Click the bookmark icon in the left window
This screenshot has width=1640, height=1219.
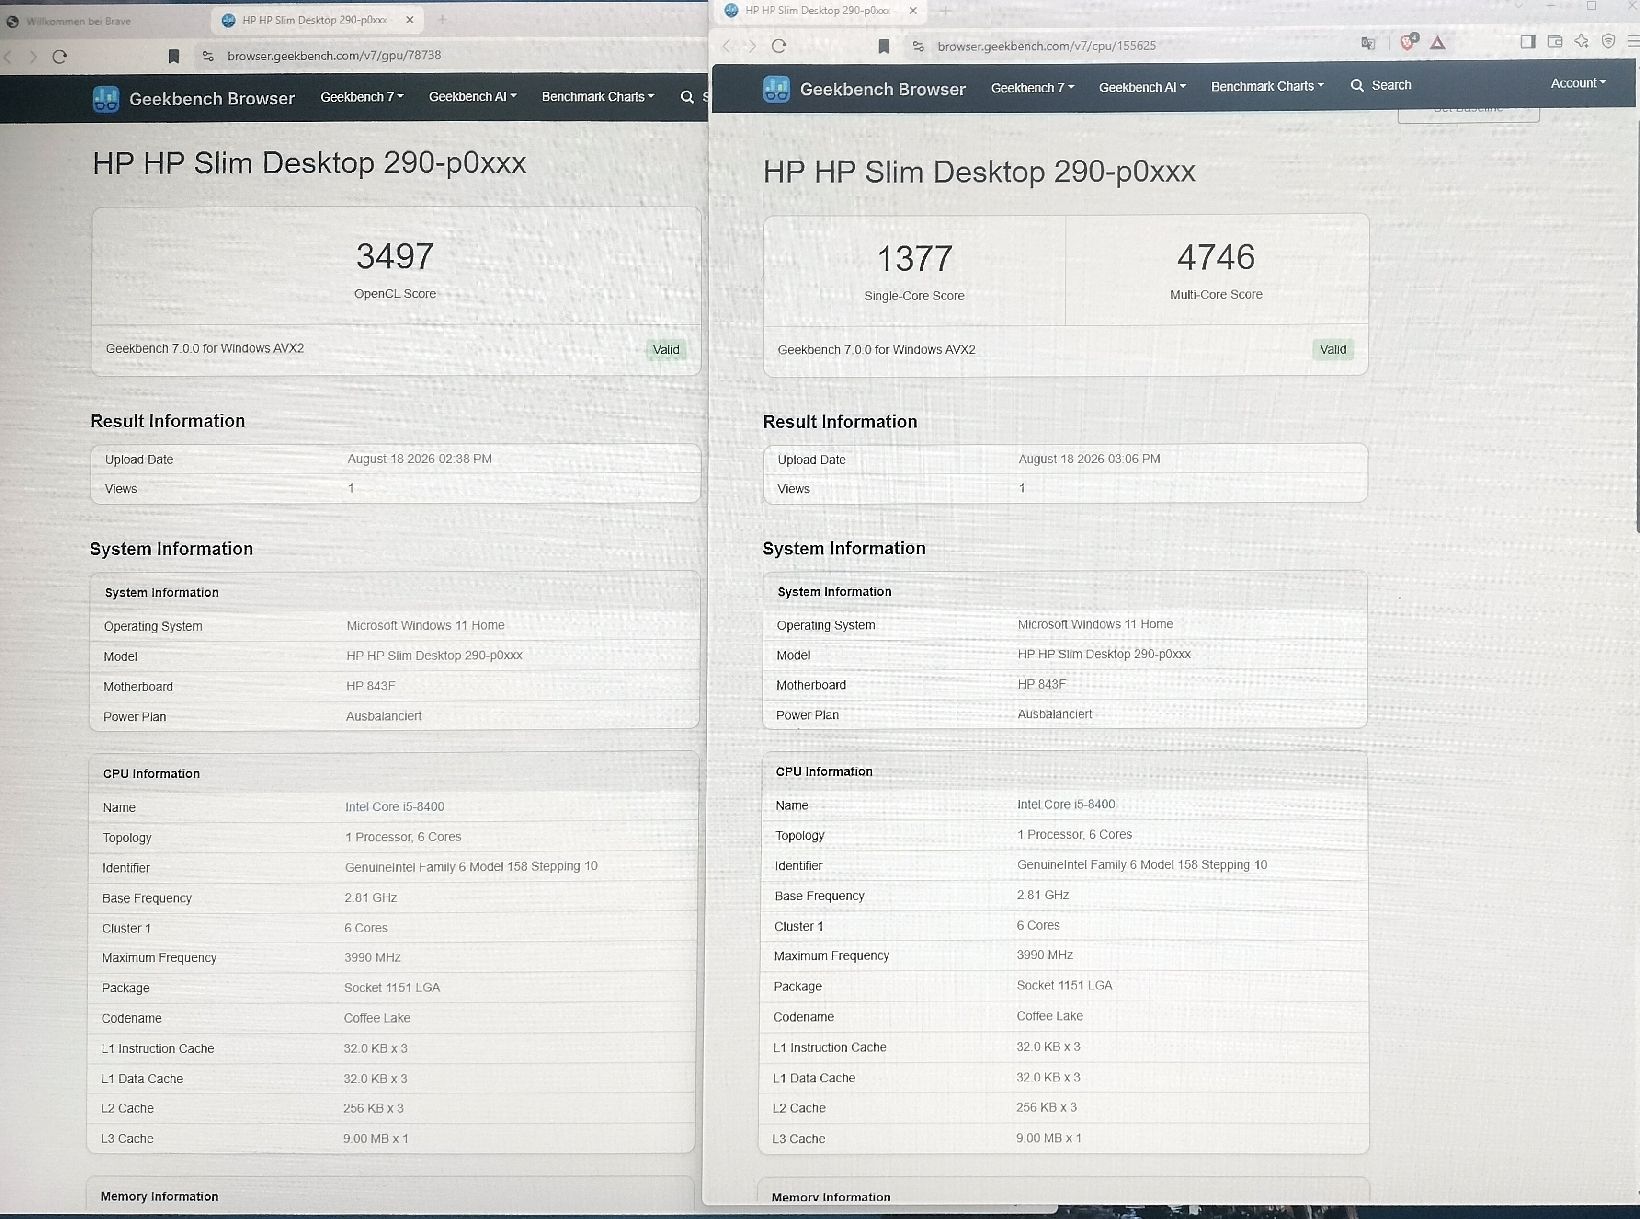coord(174,56)
